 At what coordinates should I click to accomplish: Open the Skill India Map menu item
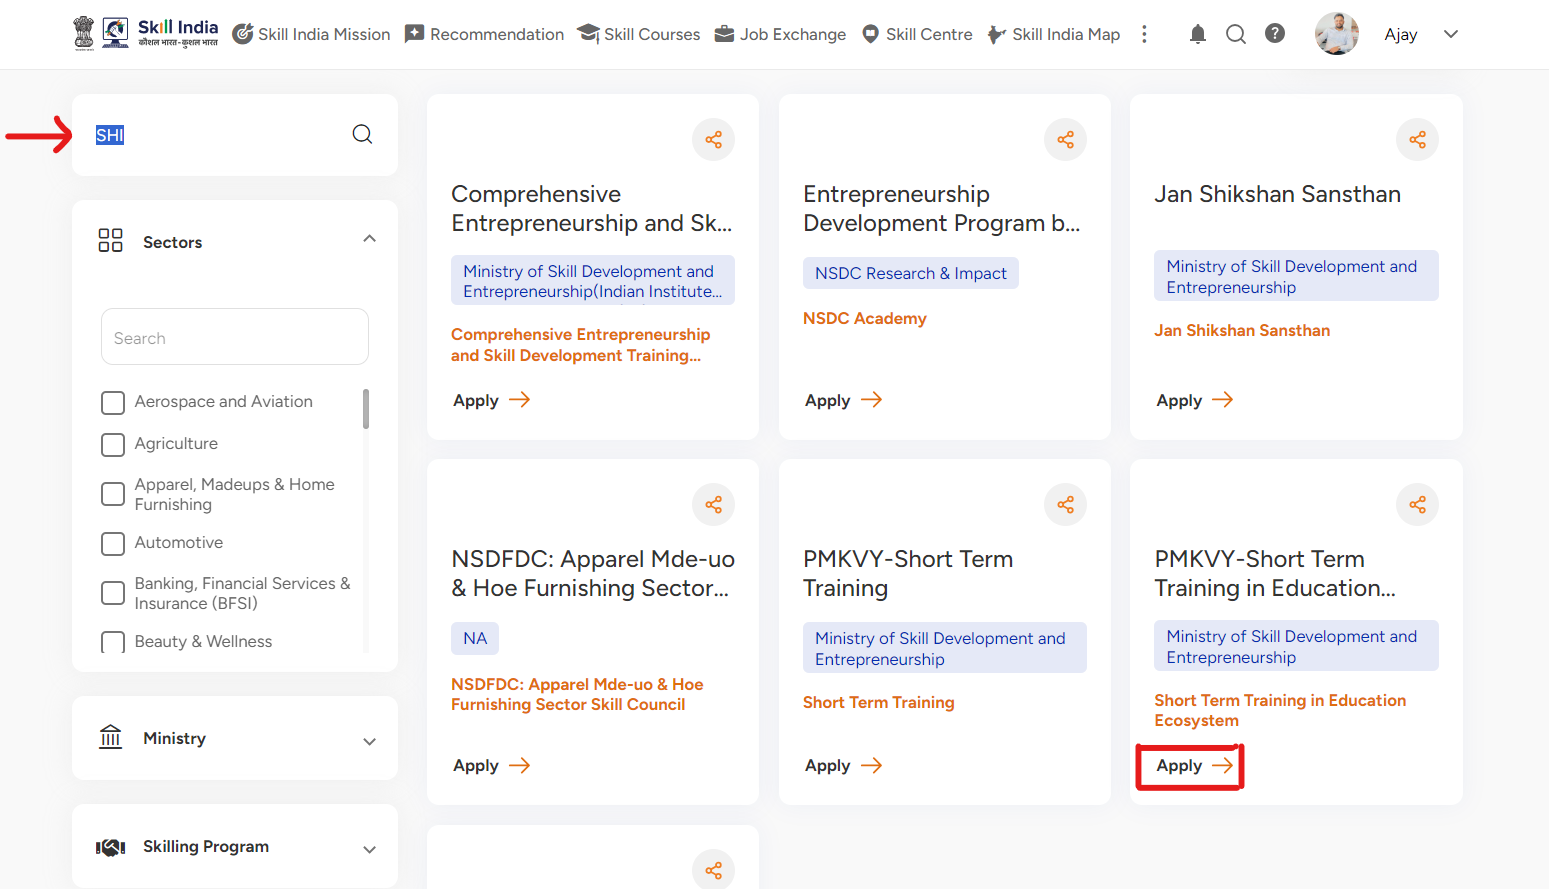pyautogui.click(x=1054, y=34)
